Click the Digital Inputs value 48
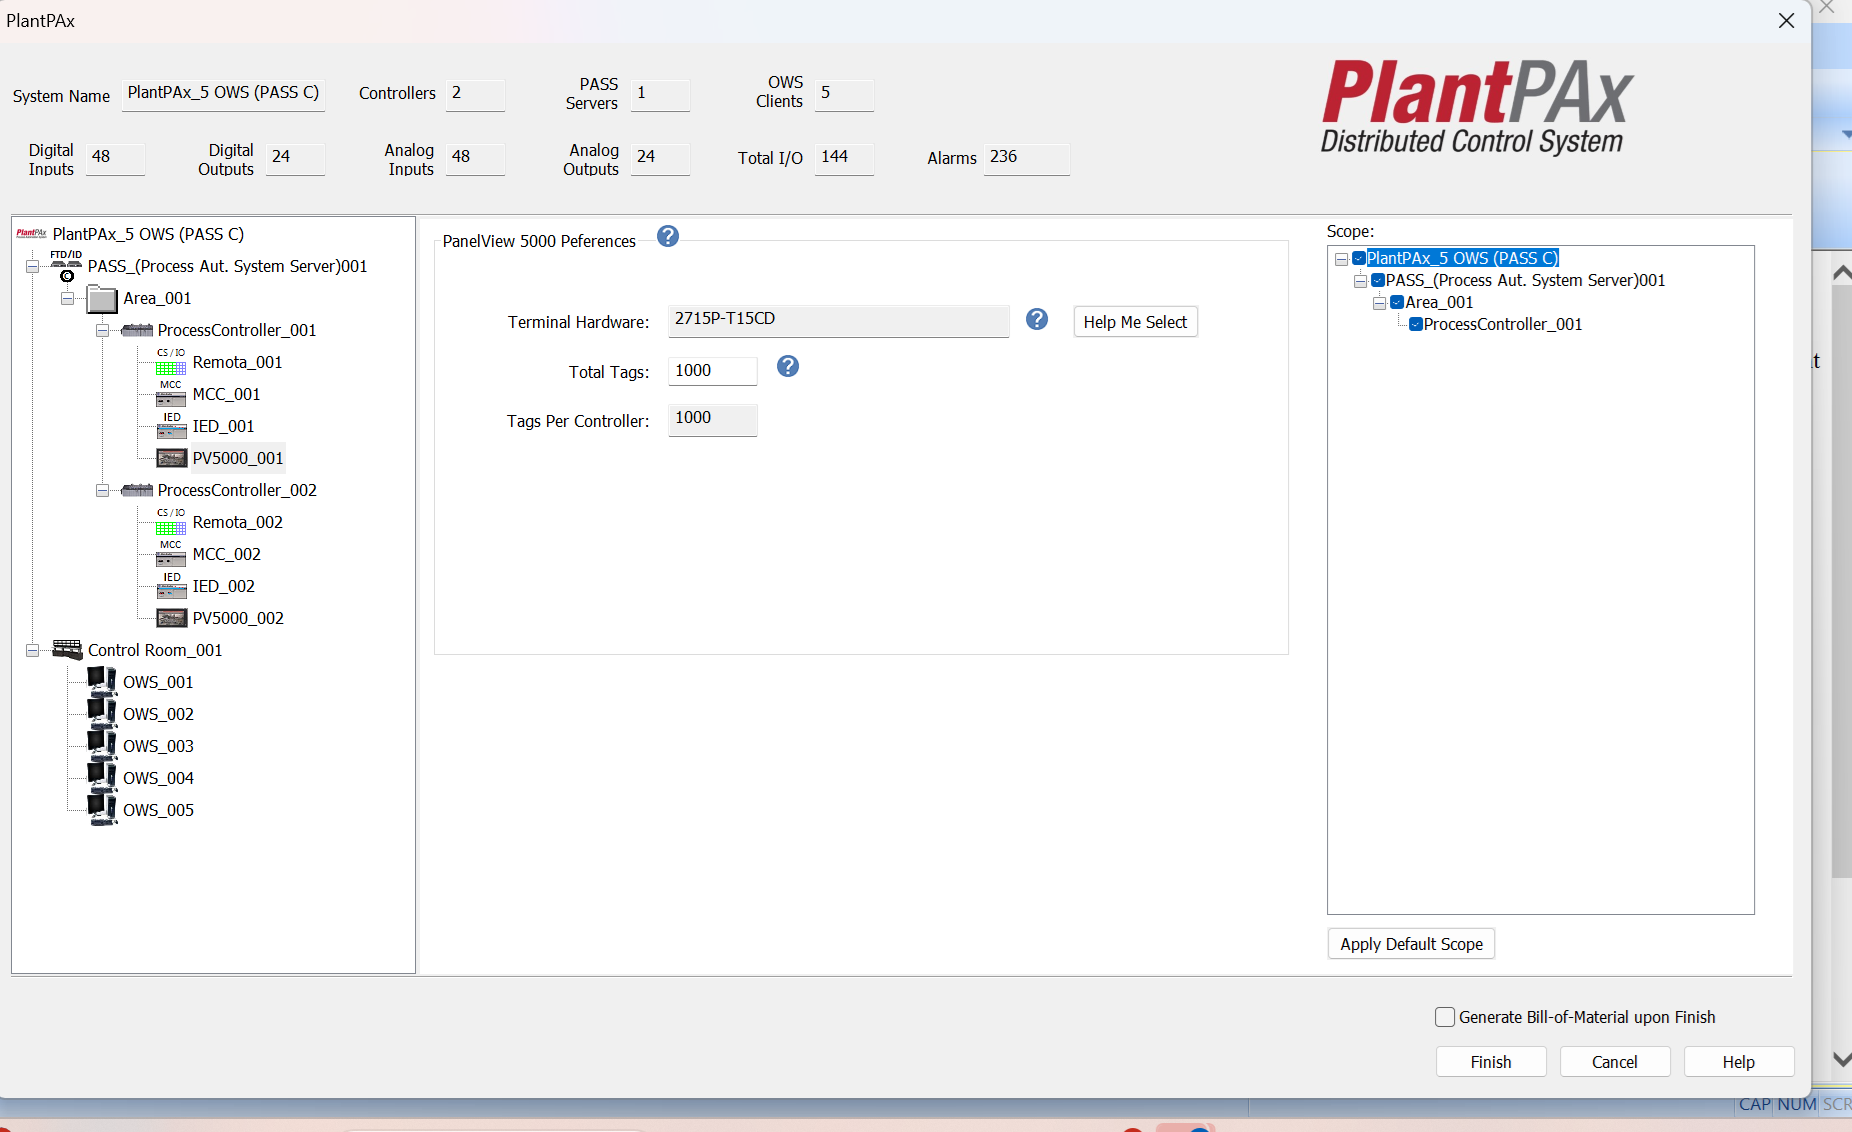This screenshot has width=1852, height=1132. 115,158
